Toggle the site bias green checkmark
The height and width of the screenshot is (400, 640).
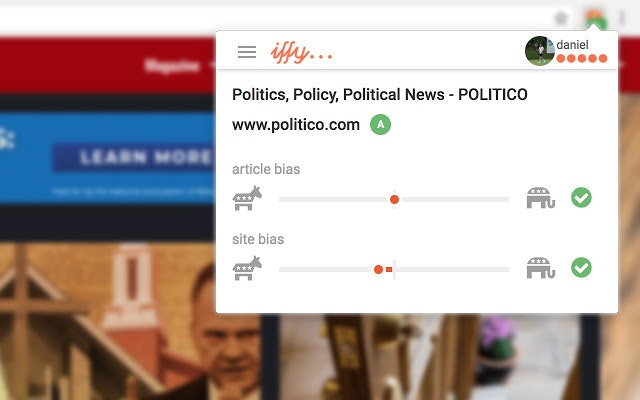(581, 268)
